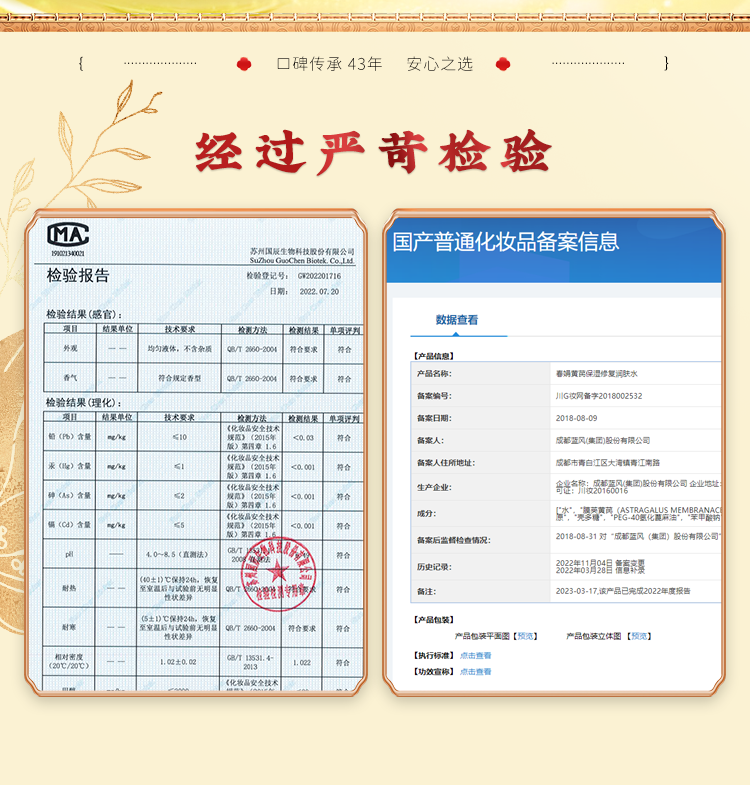The width and height of the screenshot is (750, 785).
Task: Click the 外观 row label in sensory results
Action: (70, 348)
